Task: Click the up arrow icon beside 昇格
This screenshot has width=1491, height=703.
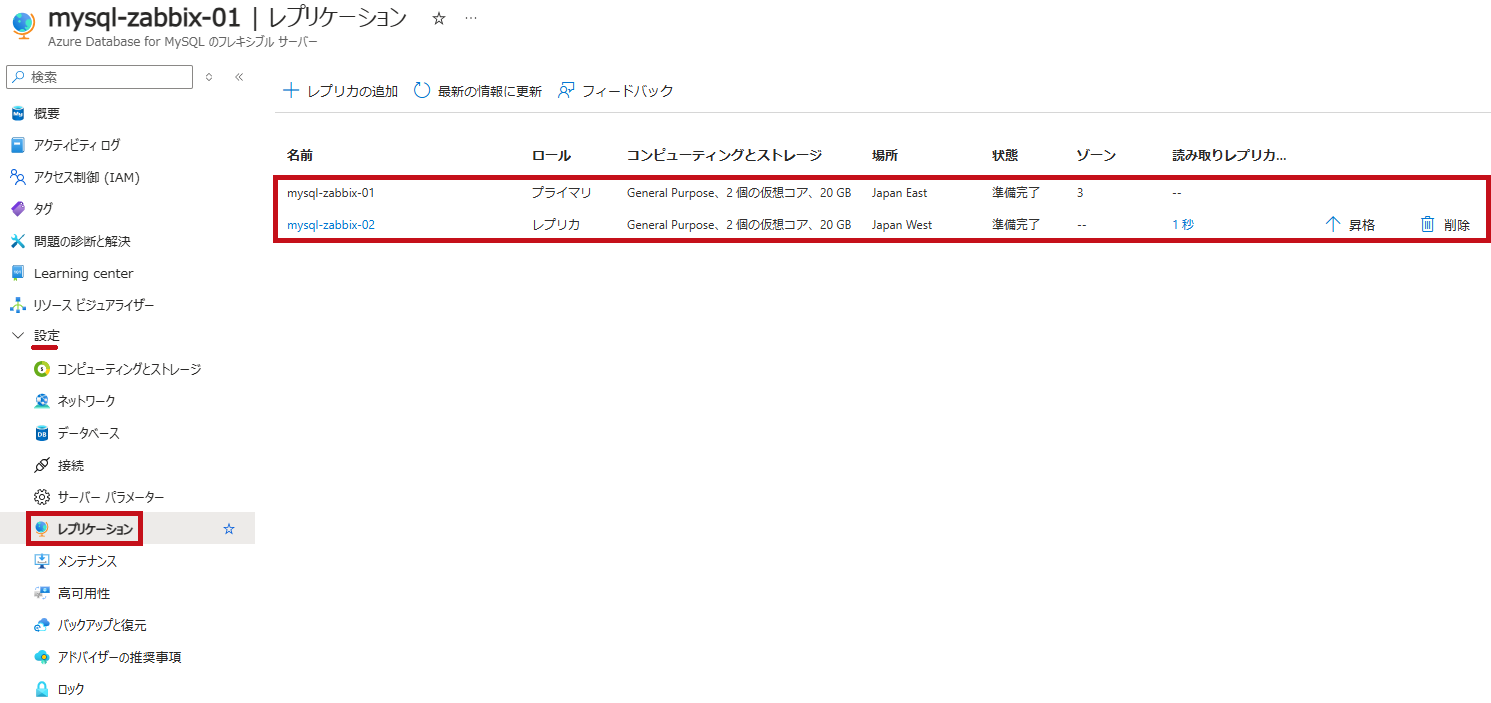Action: coord(1332,225)
